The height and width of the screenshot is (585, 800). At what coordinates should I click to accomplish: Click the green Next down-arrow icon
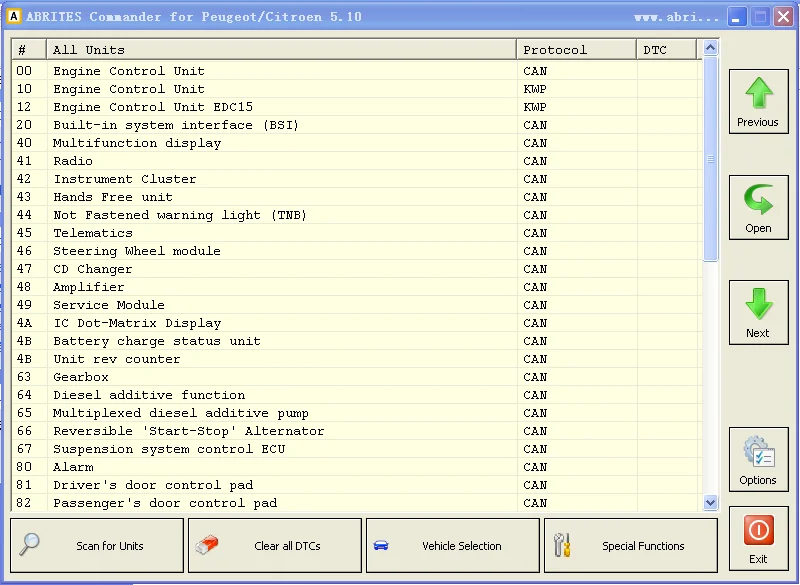[x=759, y=304]
